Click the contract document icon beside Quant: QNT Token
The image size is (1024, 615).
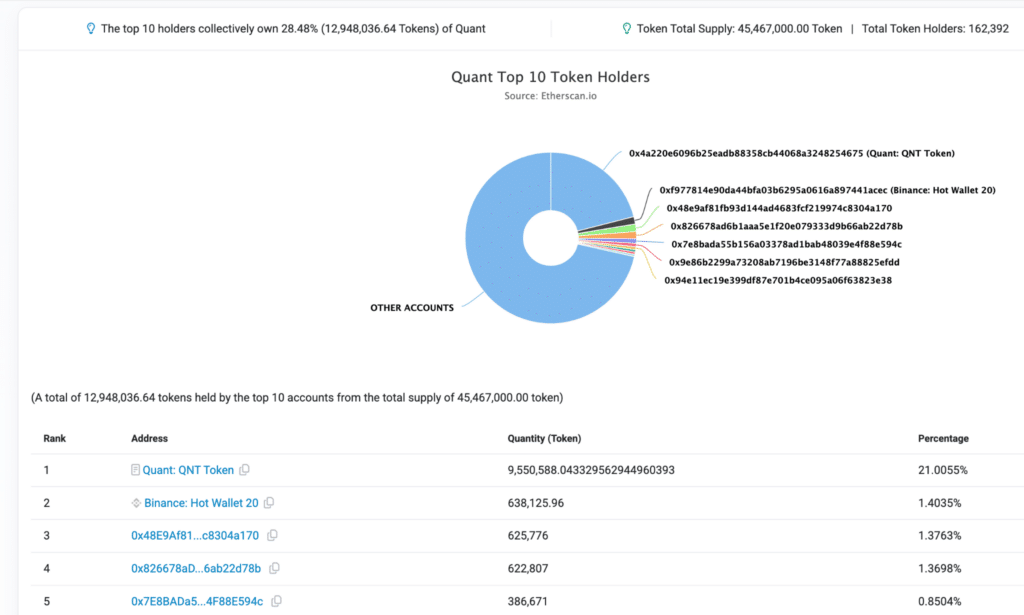point(135,470)
